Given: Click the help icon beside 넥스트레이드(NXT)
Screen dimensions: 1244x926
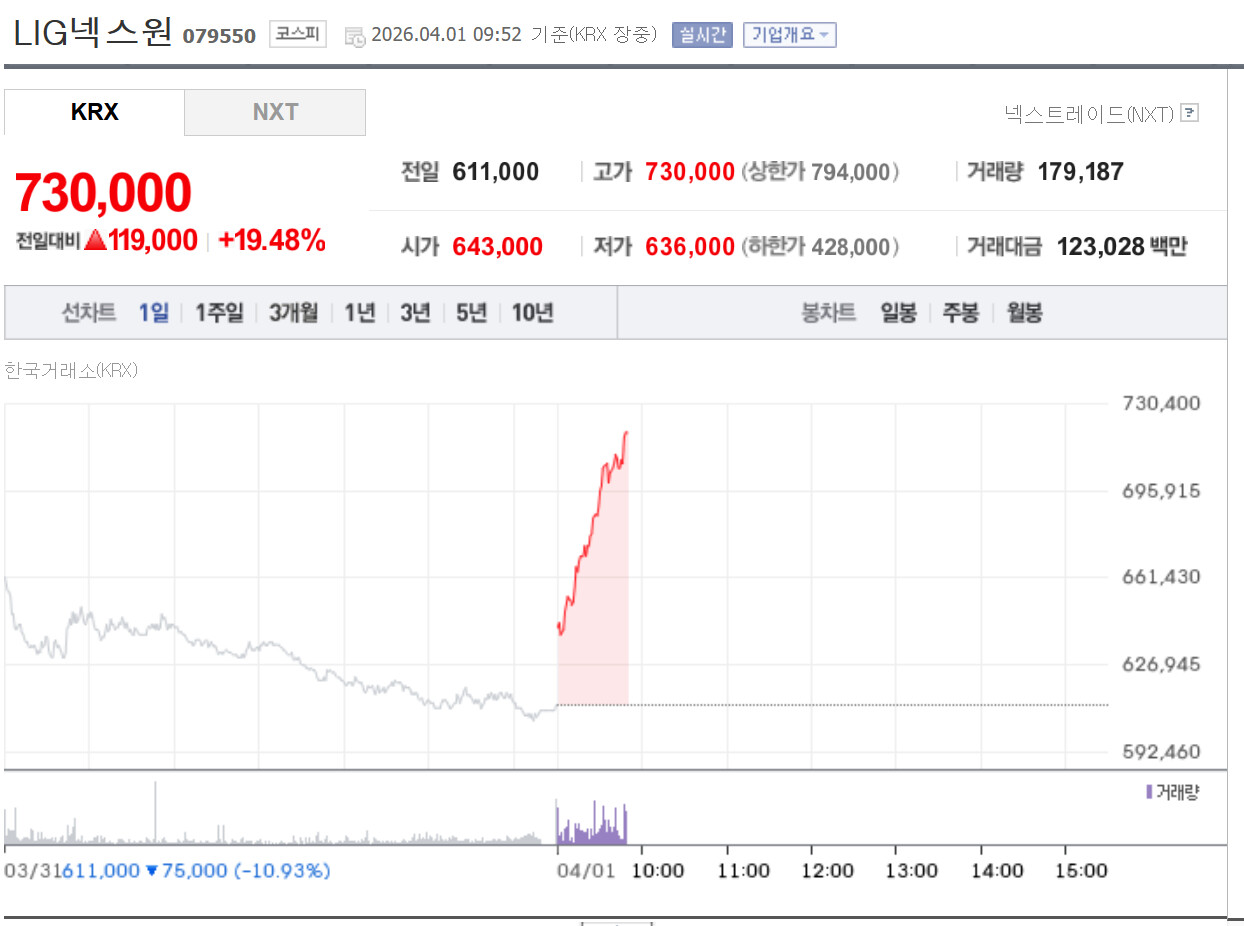Looking at the screenshot, I should (1189, 113).
